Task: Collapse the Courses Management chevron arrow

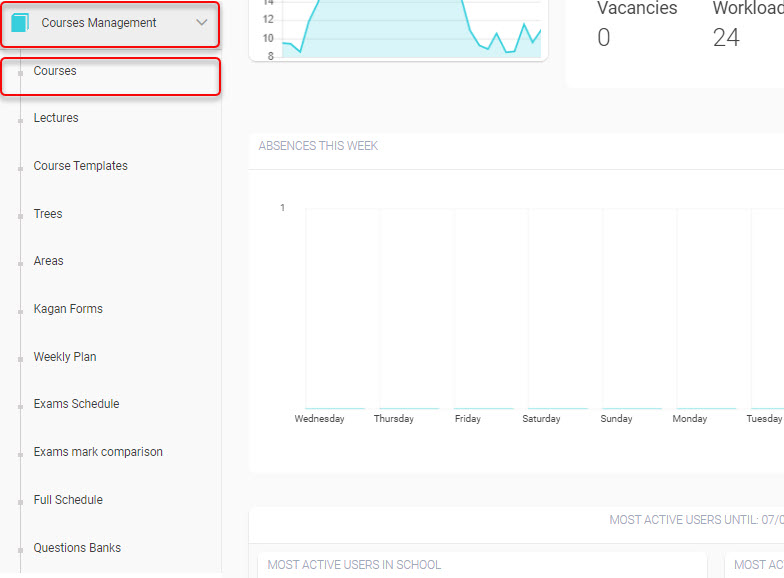Action: point(201,23)
